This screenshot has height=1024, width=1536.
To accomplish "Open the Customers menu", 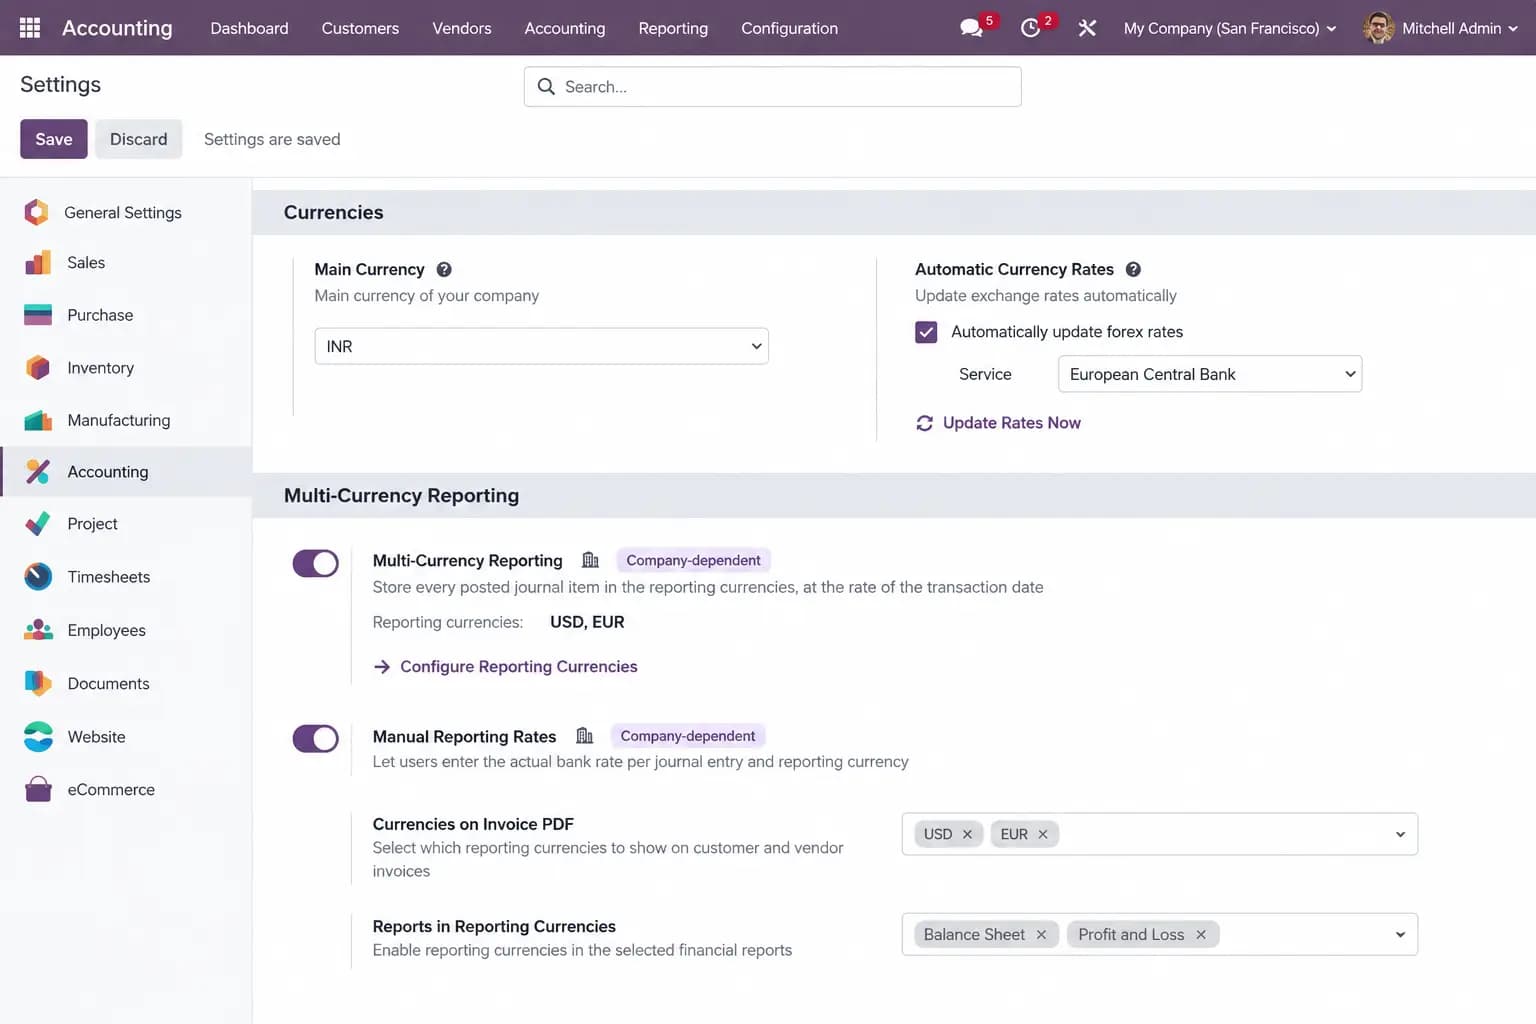I will (x=360, y=28).
